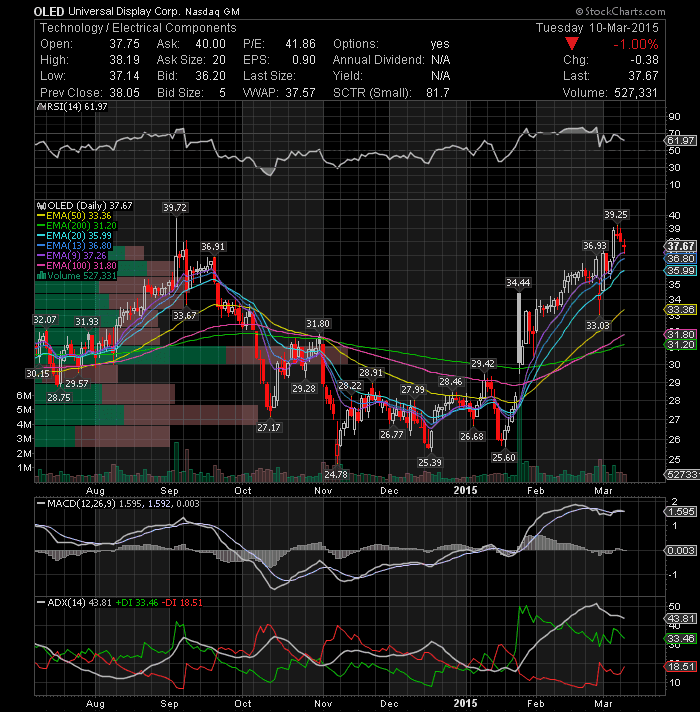Click the 39.72 September high price annotation
The width and height of the screenshot is (700, 712).
[x=175, y=208]
